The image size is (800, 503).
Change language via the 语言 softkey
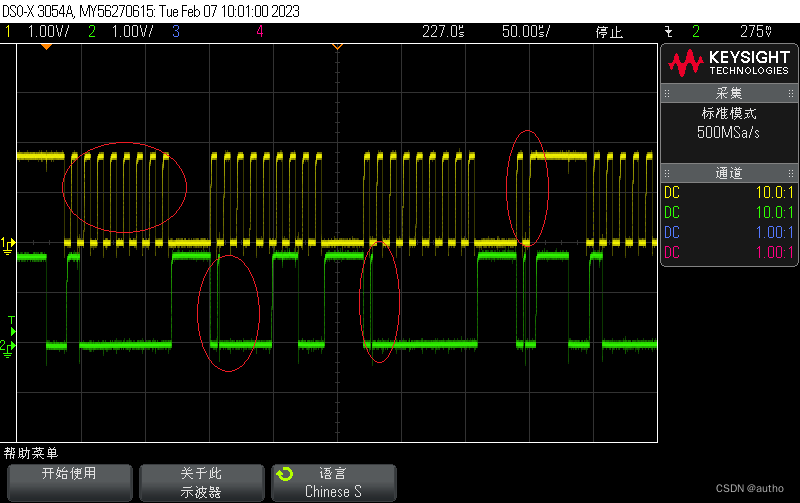coord(334,483)
